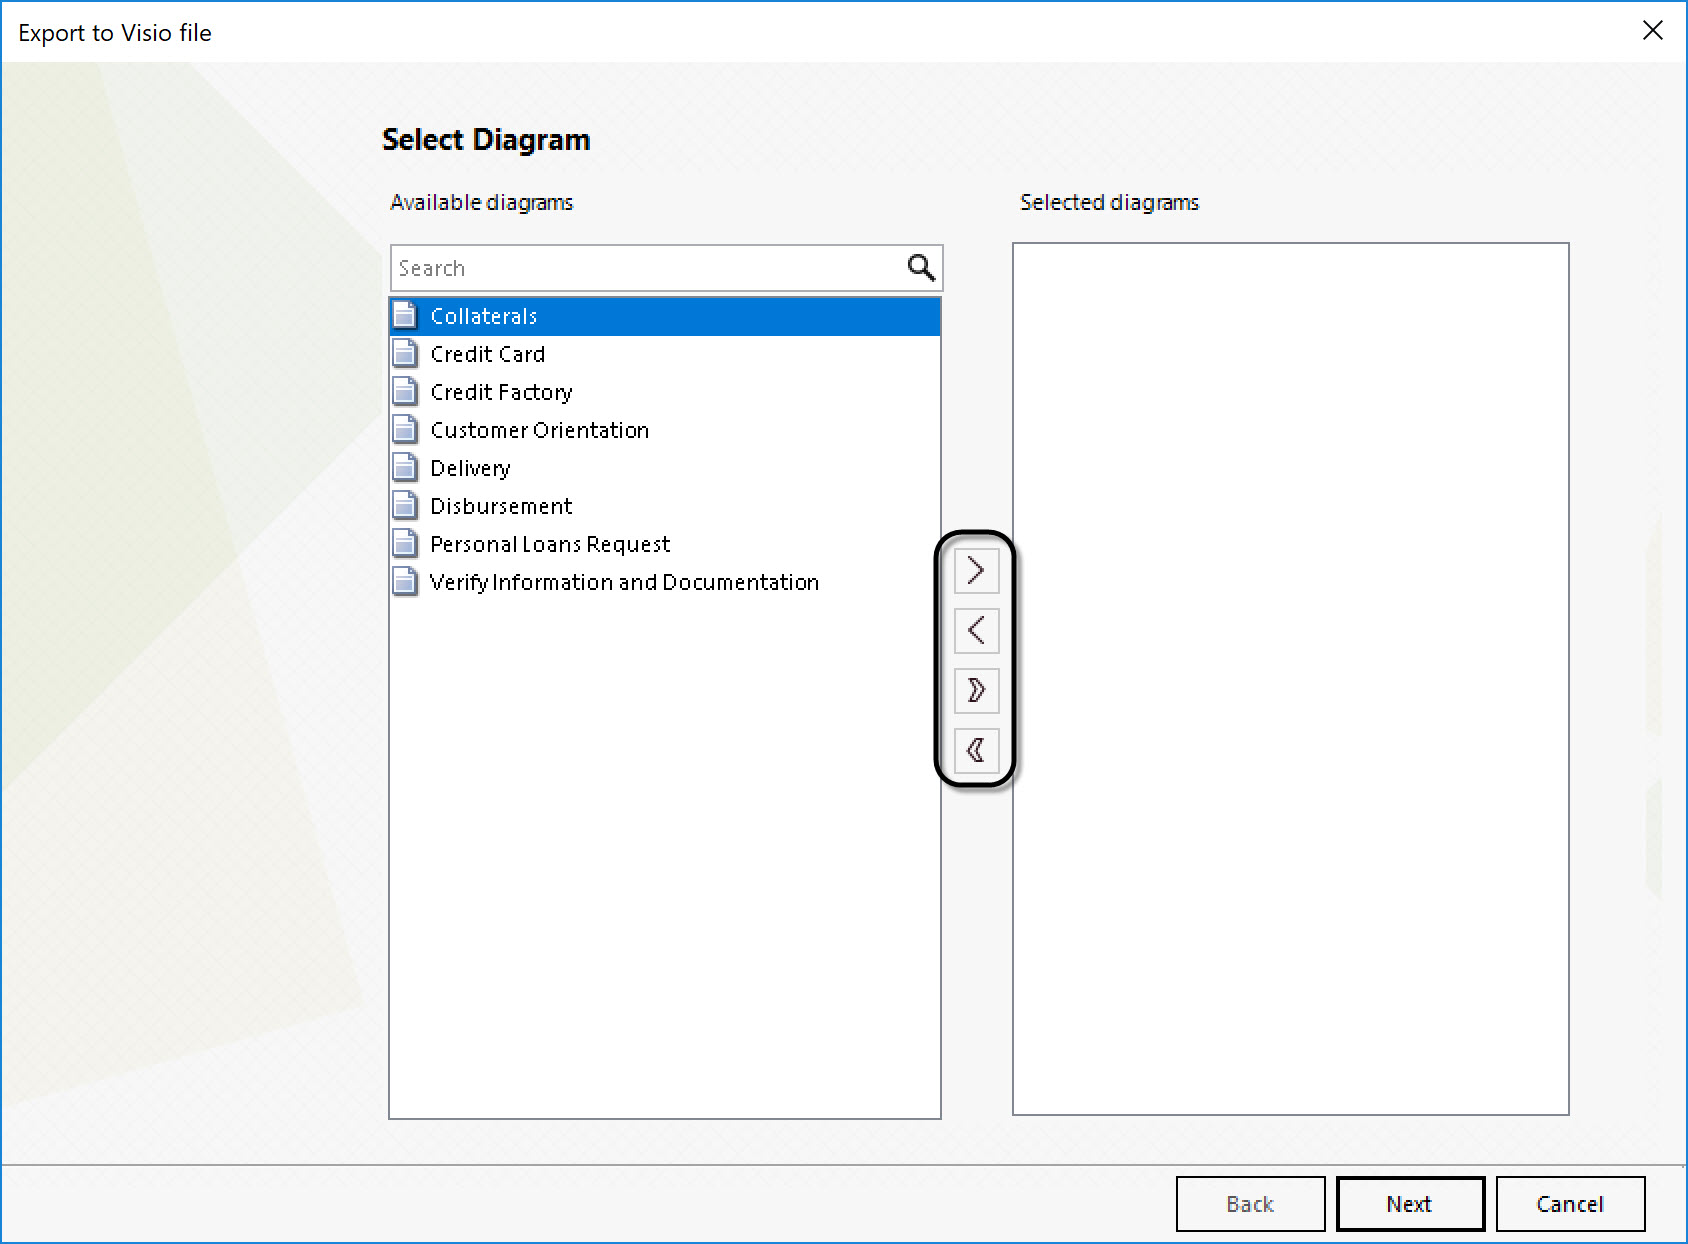Select Verify Information and Documentation name
The width and height of the screenshot is (1688, 1244).
coord(624,582)
